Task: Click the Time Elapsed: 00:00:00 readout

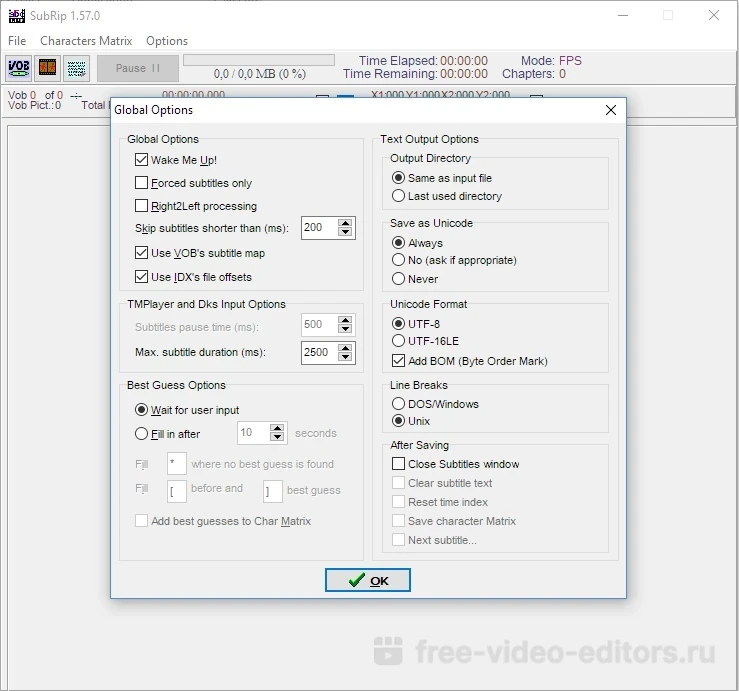Action: point(423,61)
